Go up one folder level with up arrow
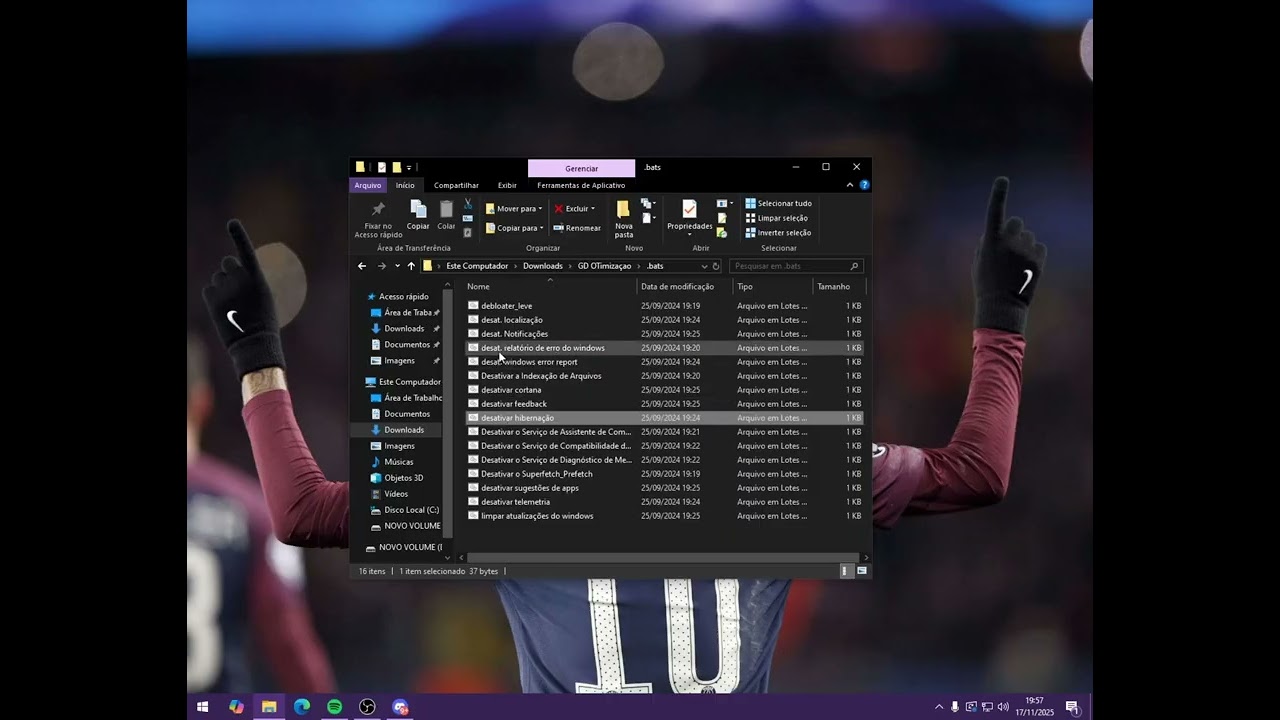 tap(411, 266)
